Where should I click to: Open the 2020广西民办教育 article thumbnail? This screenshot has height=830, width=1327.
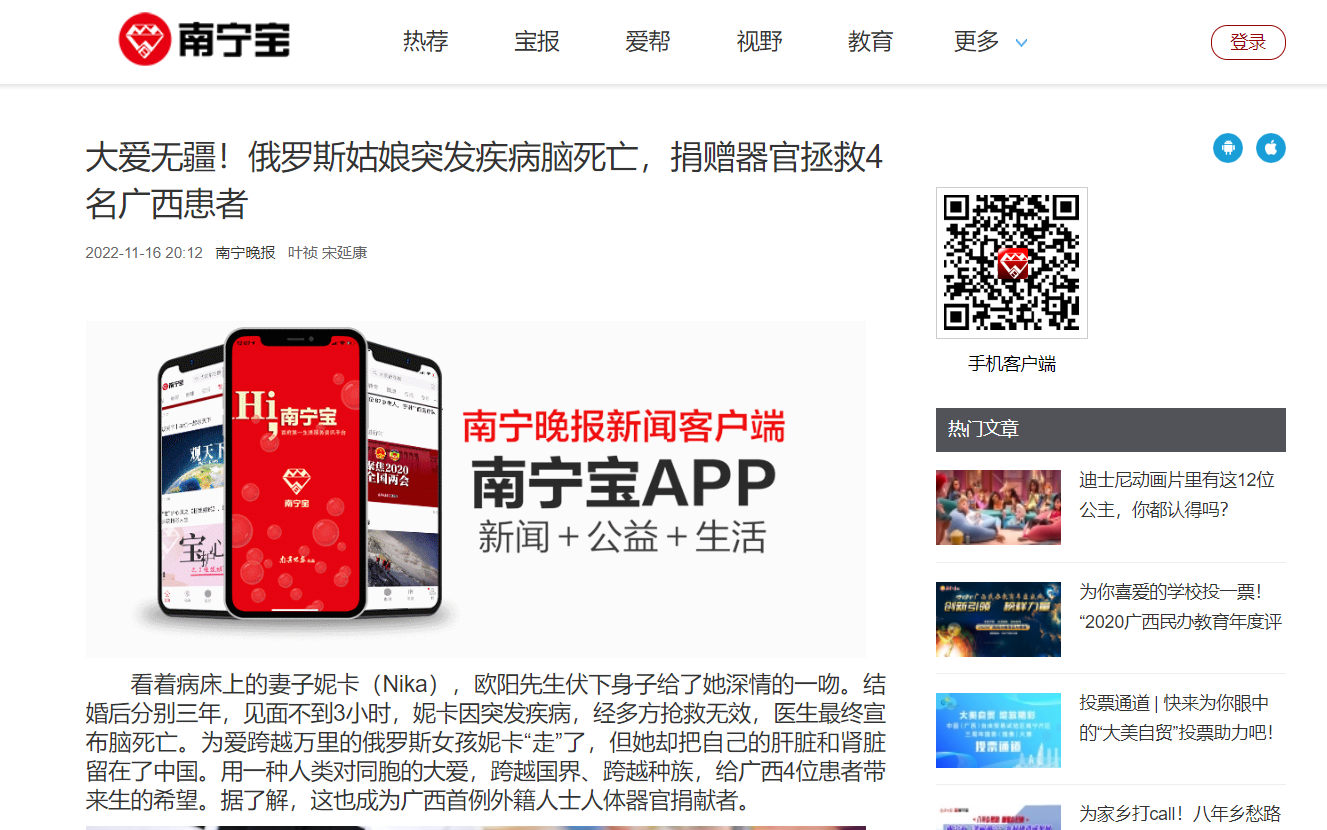click(998, 619)
